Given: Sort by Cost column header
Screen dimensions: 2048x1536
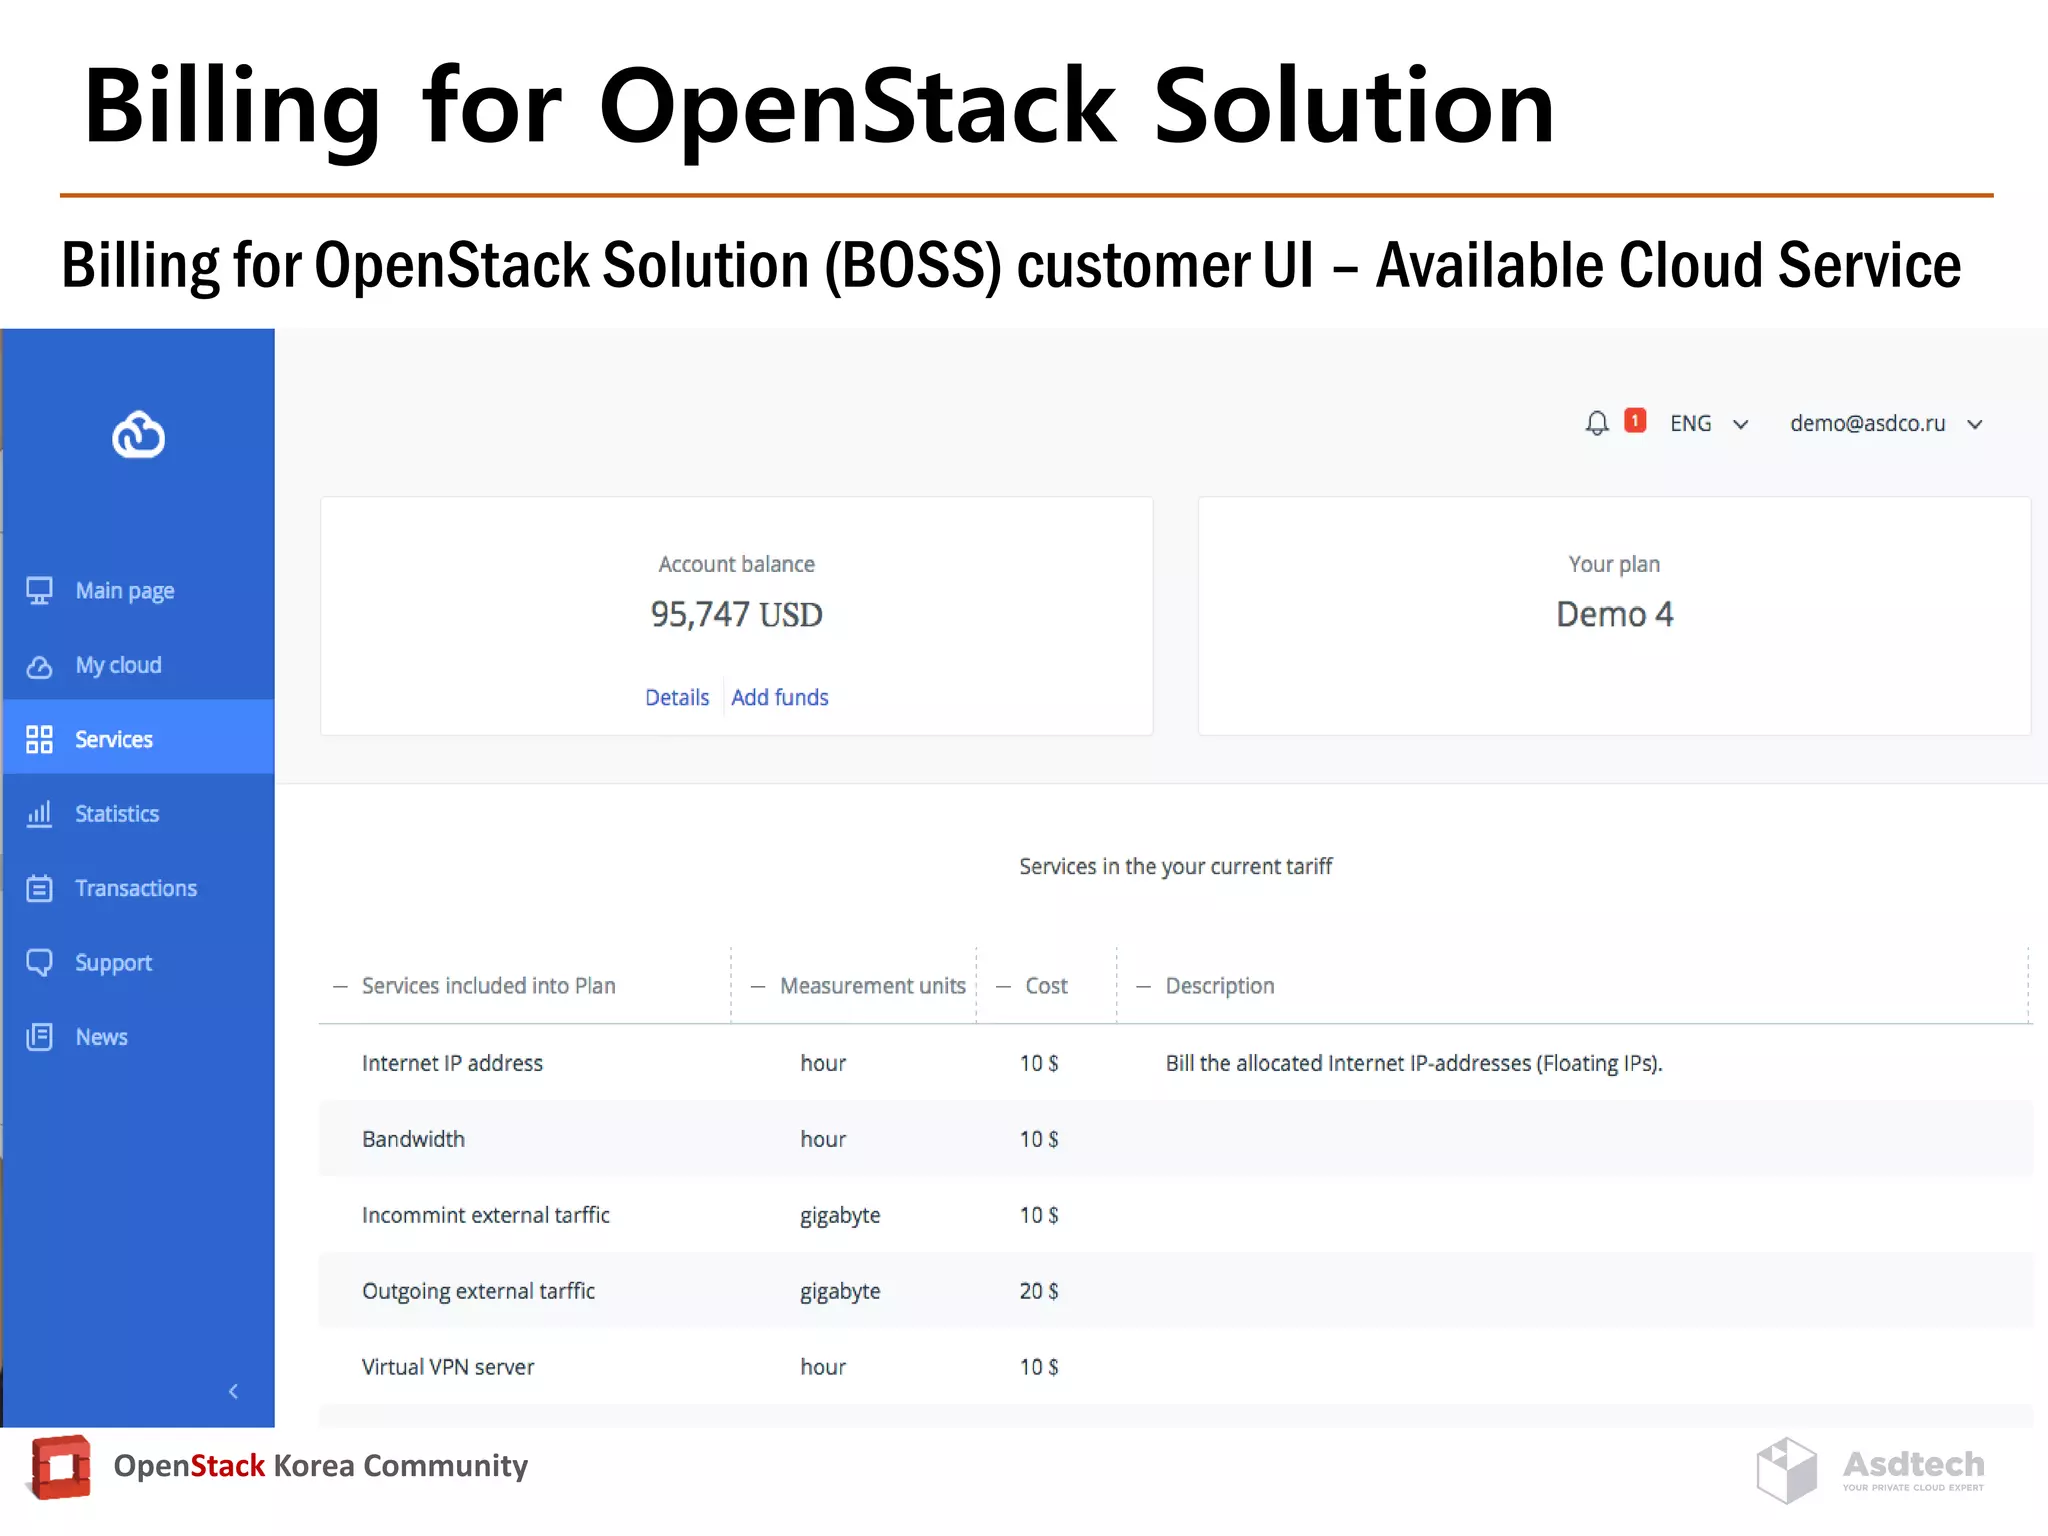Looking at the screenshot, I should tap(1046, 986).
